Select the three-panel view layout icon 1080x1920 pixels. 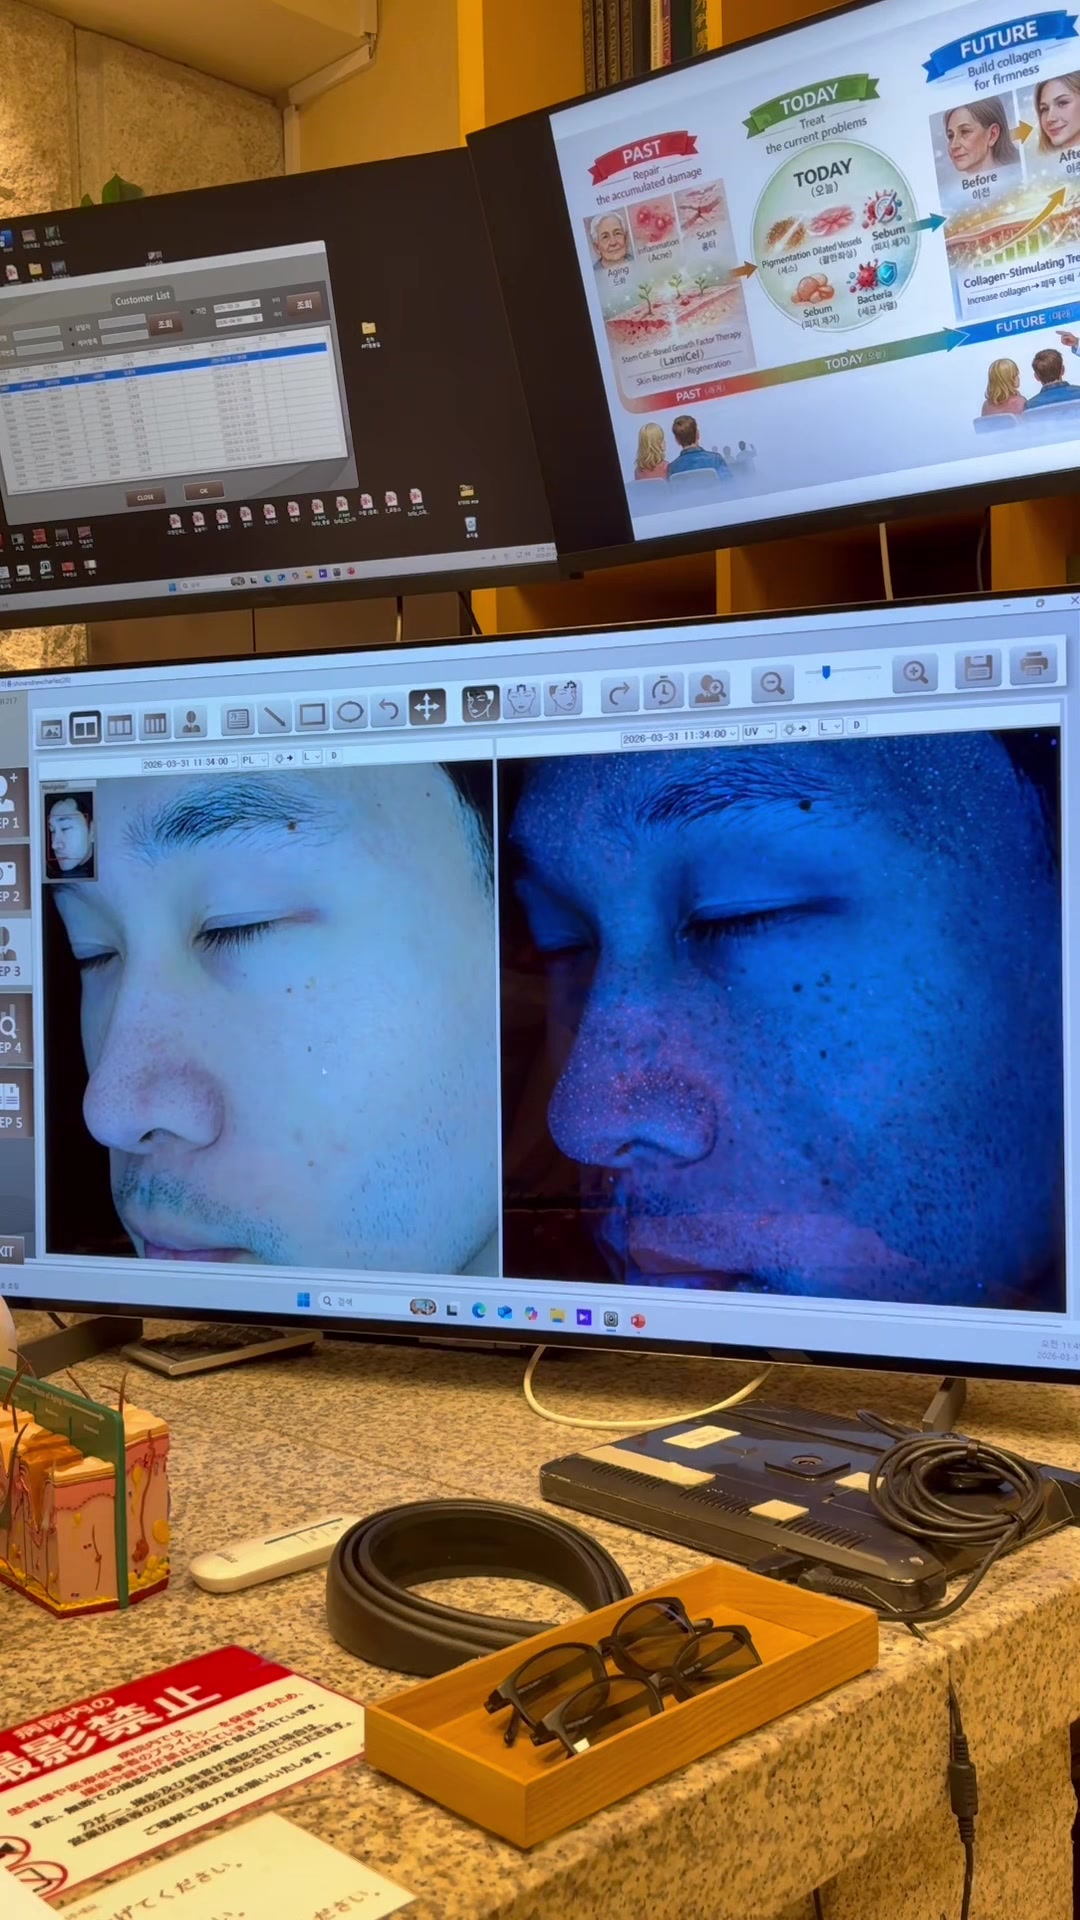point(120,726)
